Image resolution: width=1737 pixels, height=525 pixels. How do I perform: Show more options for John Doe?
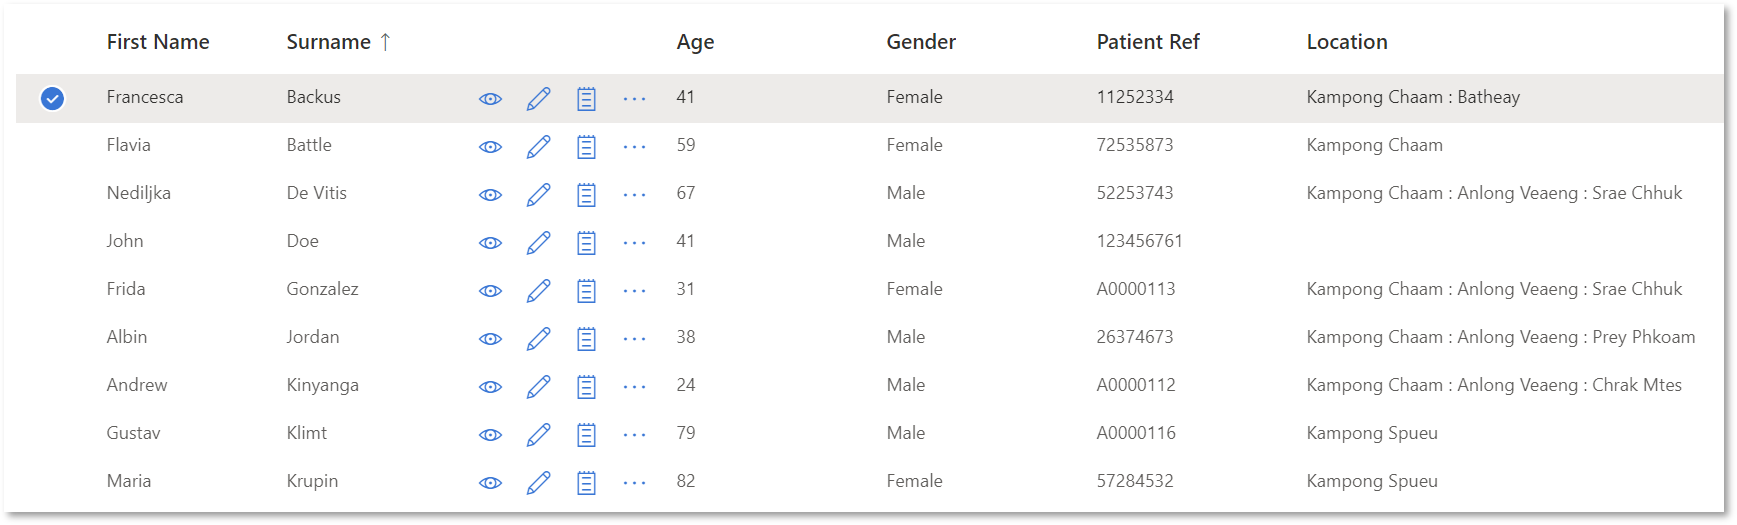[634, 243]
